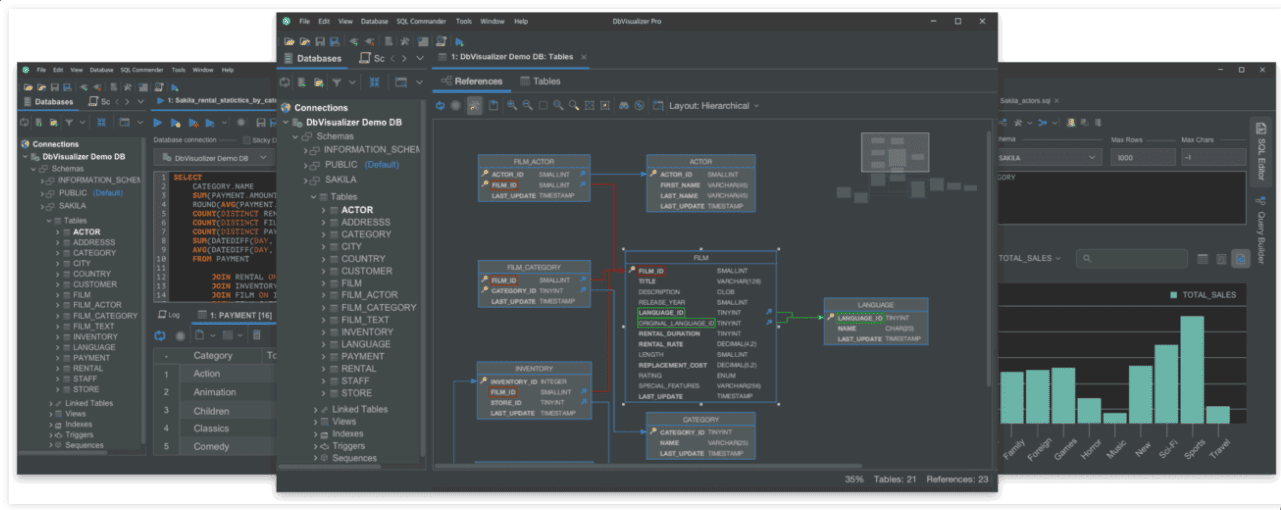Click the zoom in magnifier in graph toolbar
Viewport: 1281px width, 510px height.
[512, 105]
